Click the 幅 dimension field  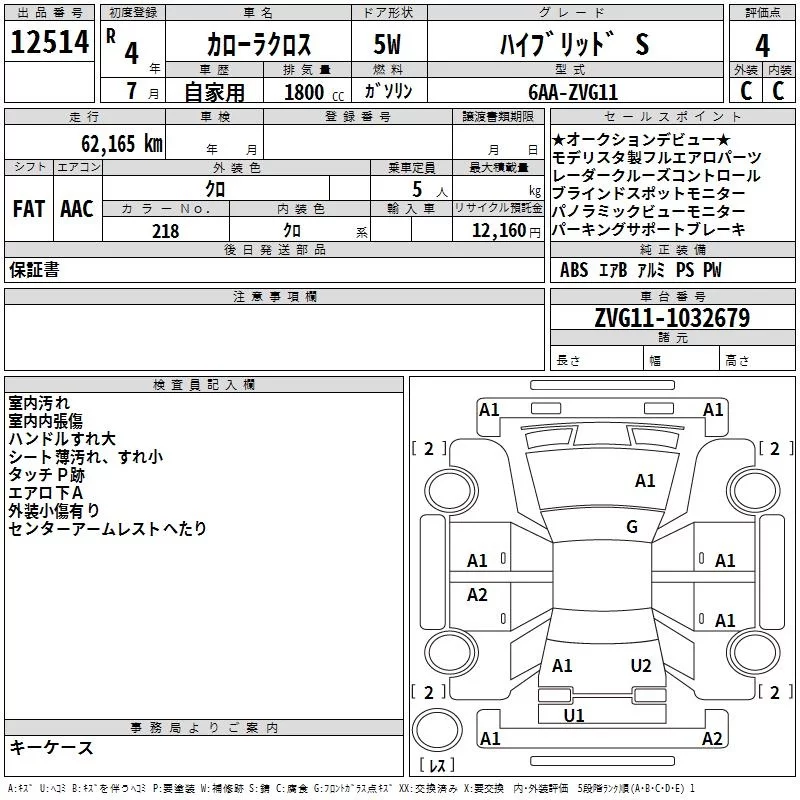coord(681,359)
